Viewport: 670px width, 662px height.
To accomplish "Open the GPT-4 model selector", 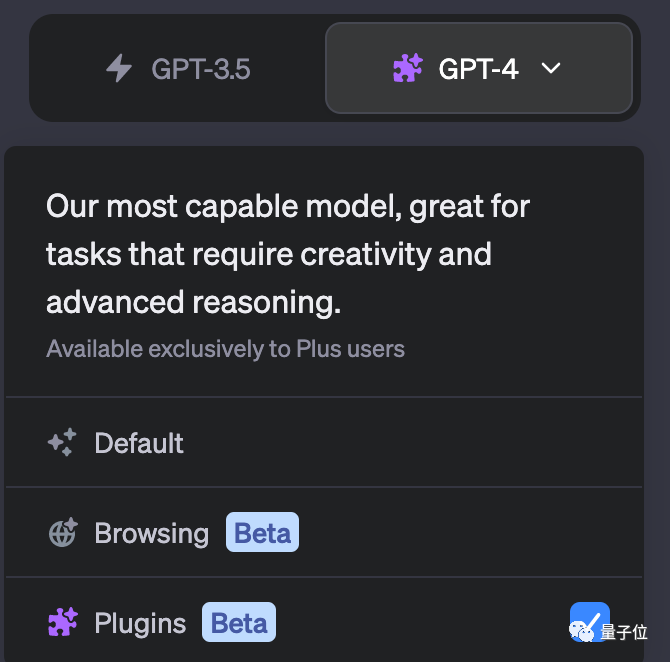I will click(x=479, y=68).
